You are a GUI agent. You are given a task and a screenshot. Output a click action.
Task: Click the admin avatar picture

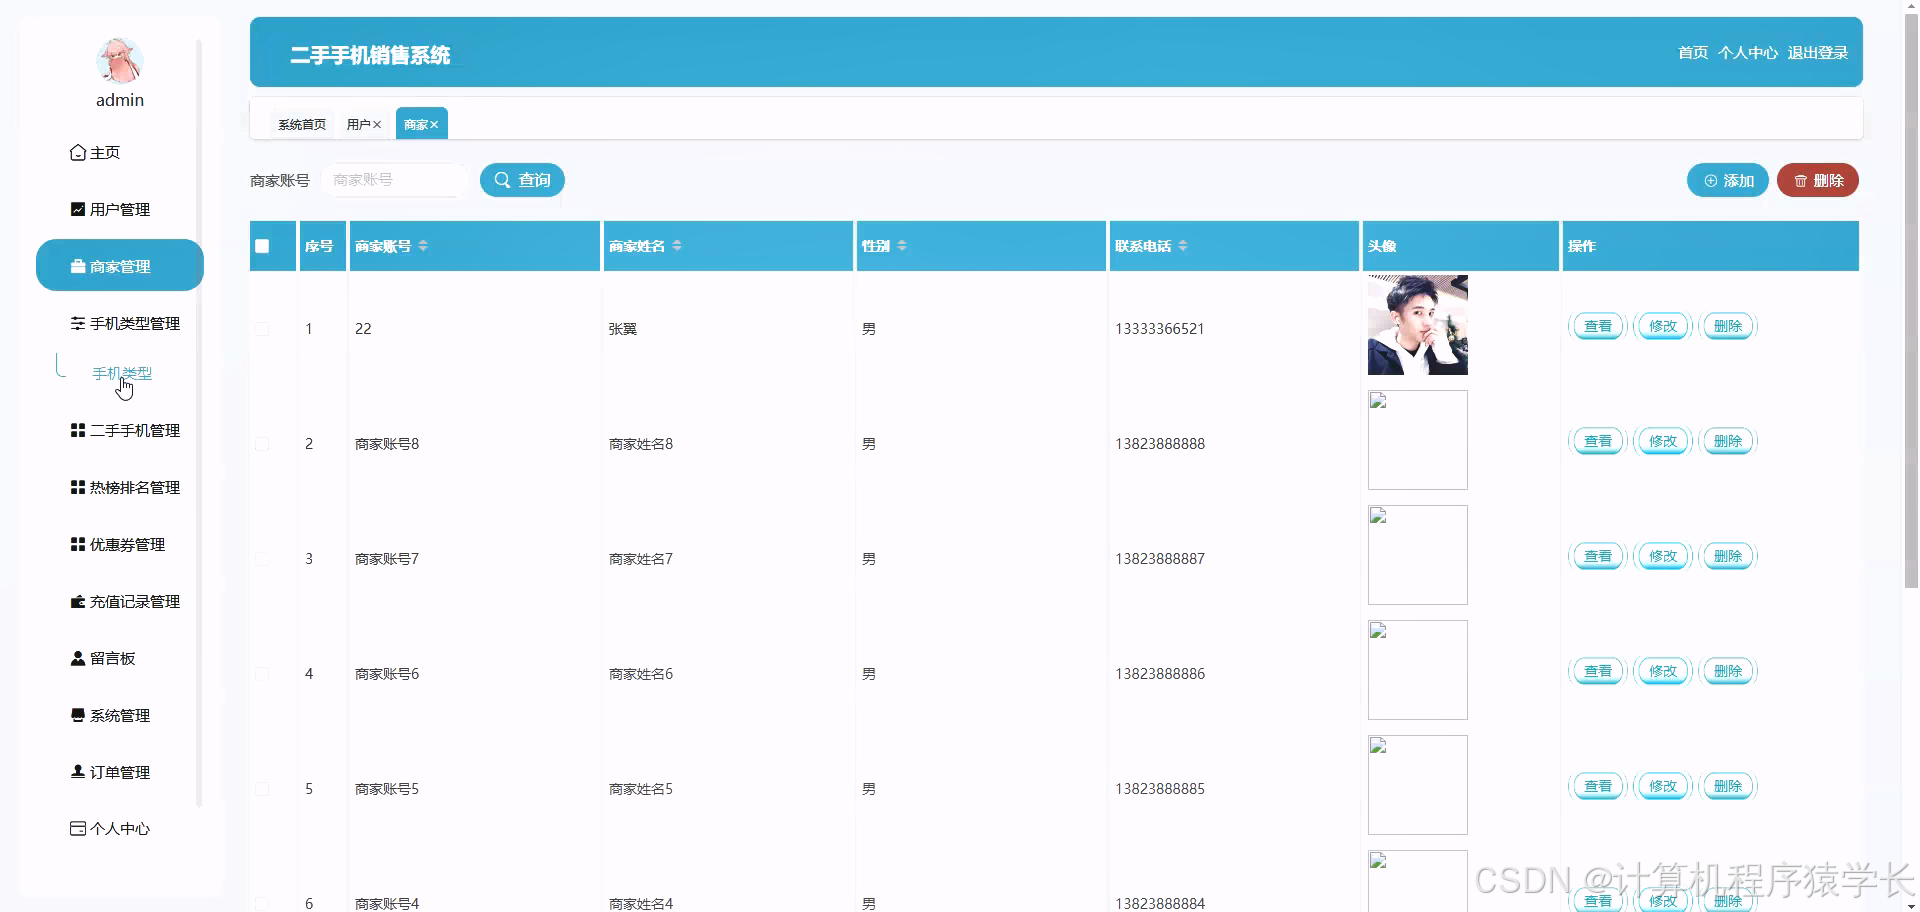click(x=120, y=61)
